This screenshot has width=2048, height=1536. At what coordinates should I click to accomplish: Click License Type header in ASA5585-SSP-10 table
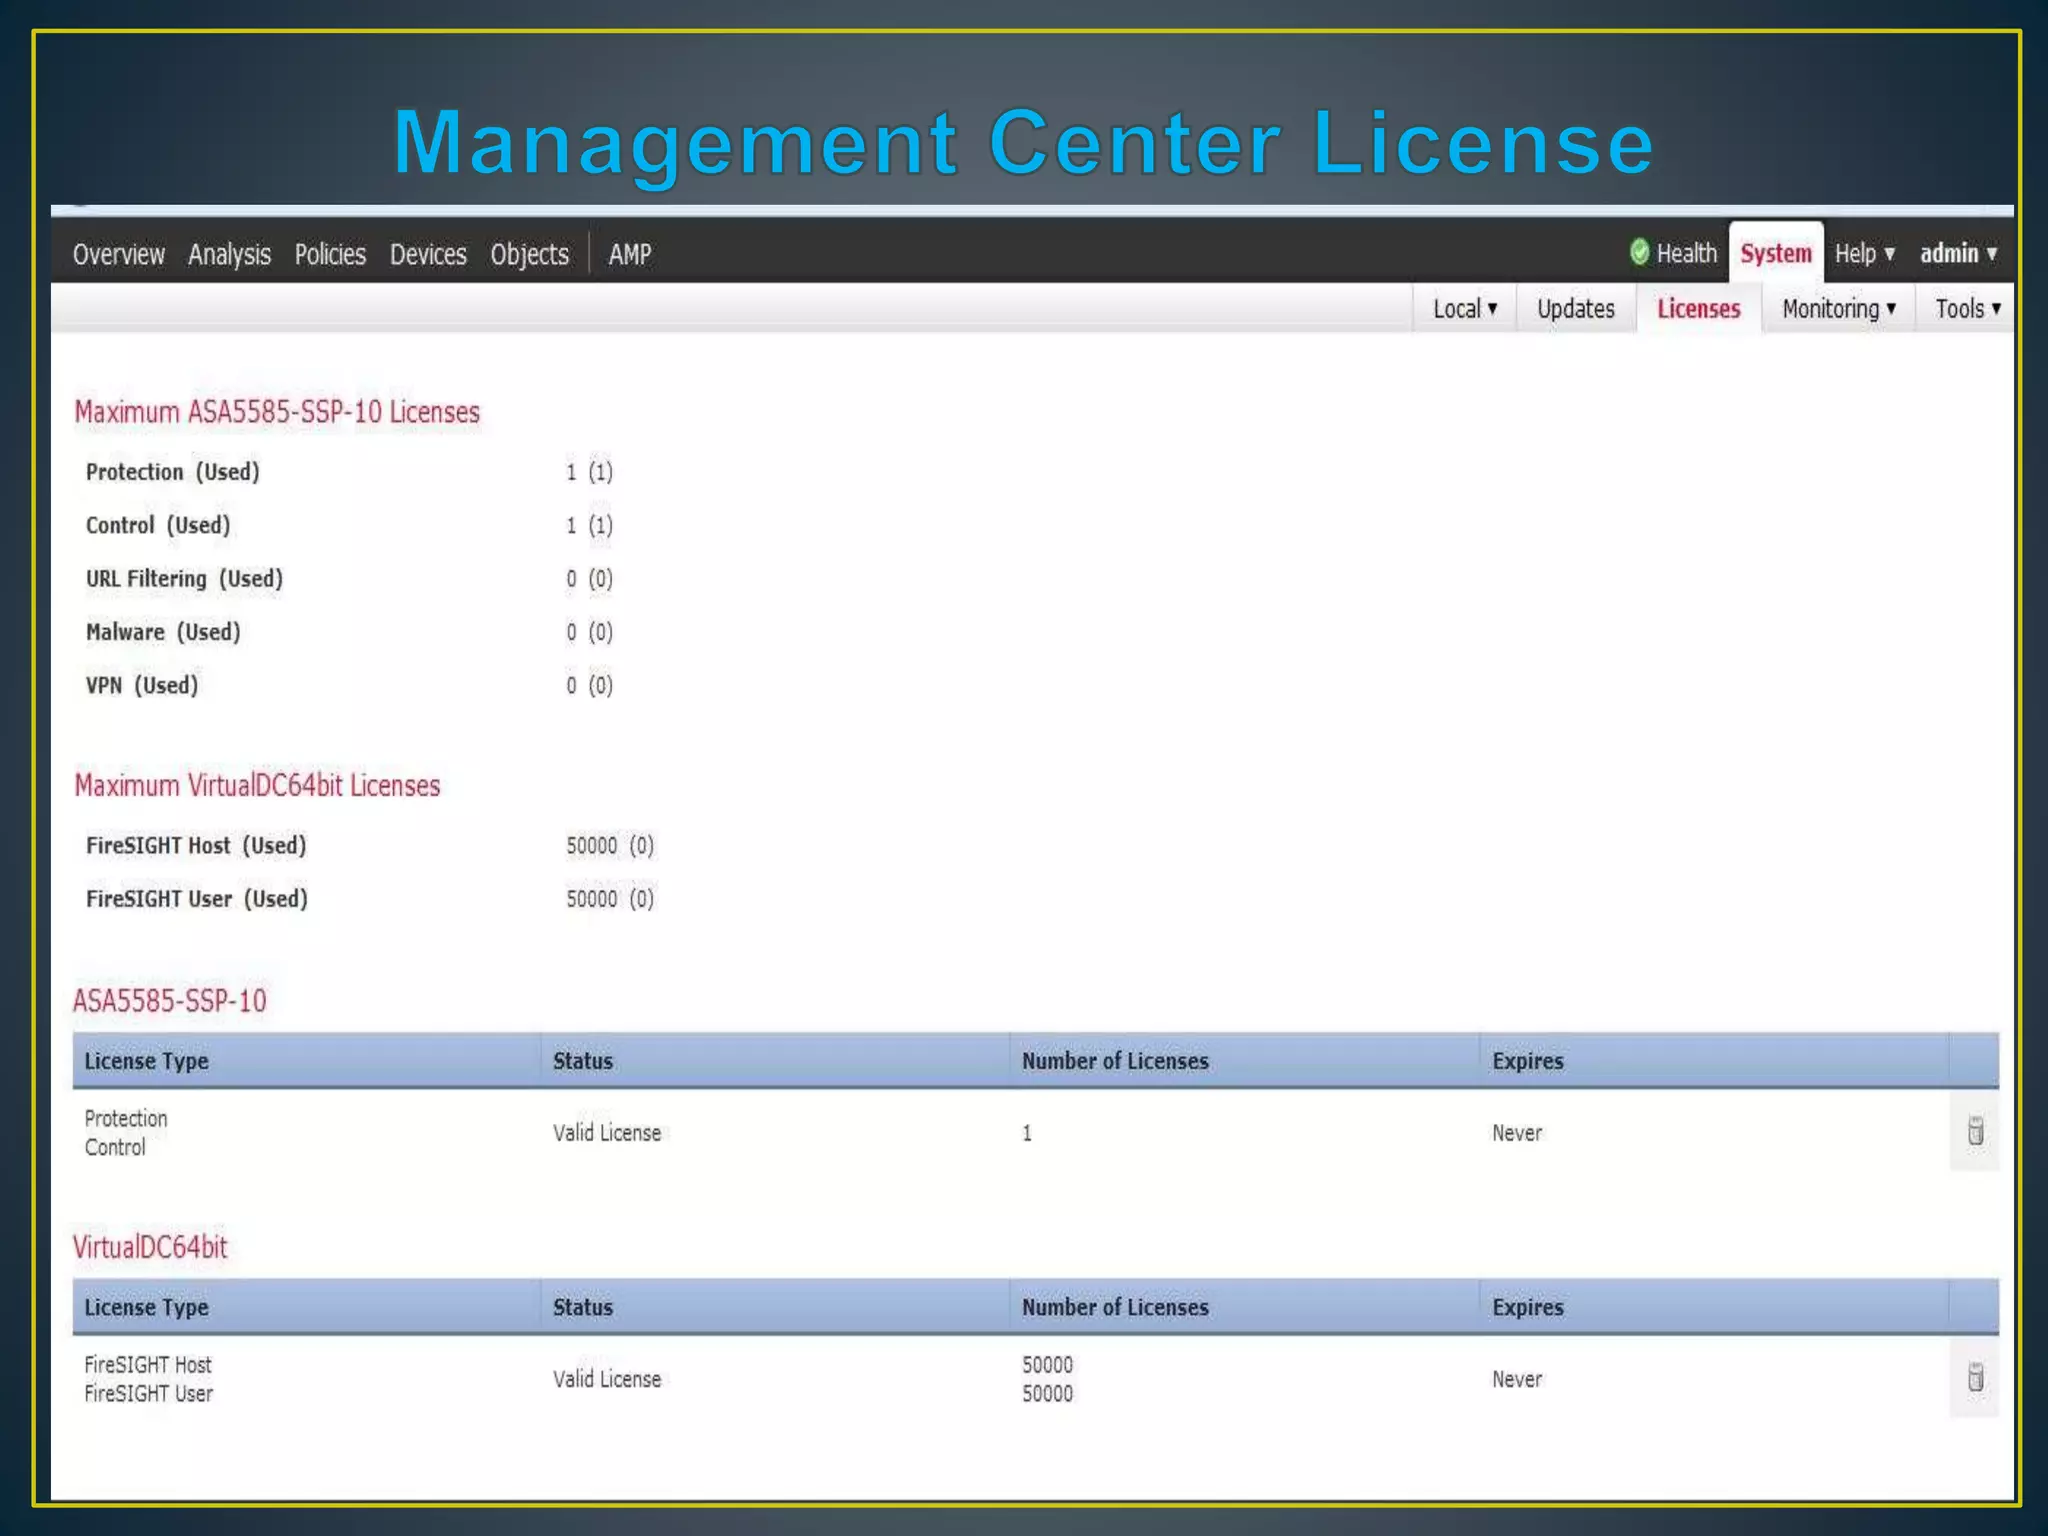click(146, 1061)
